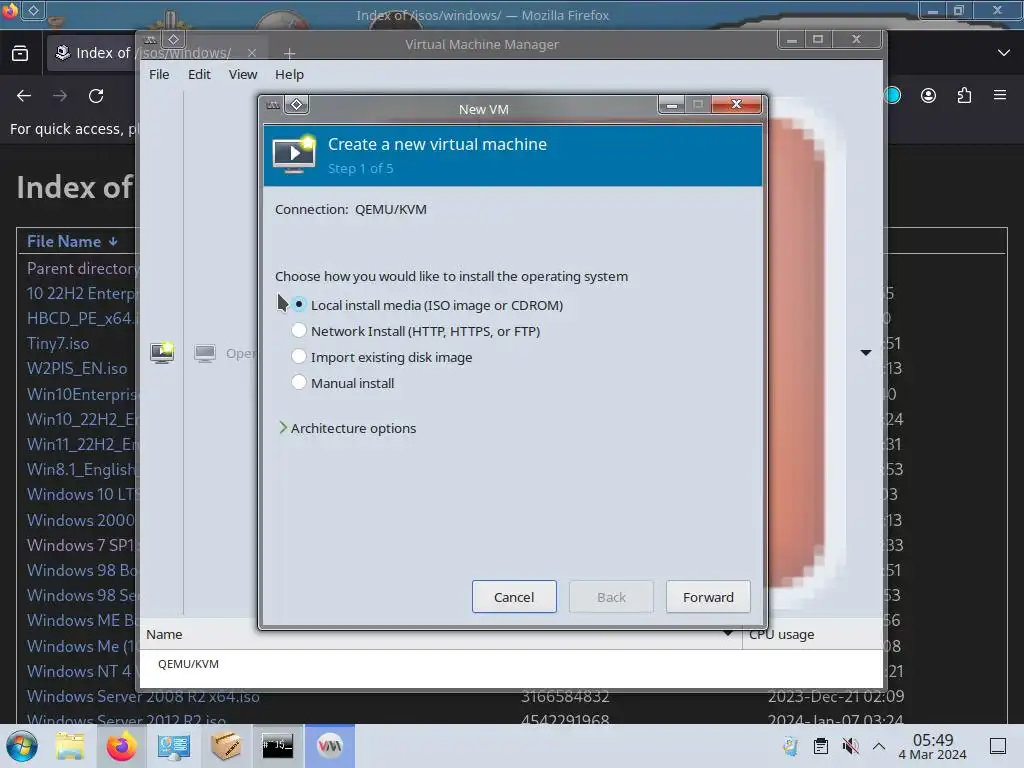The height and width of the screenshot is (768, 1024).
Task: Click New VM keep-on-top diamond icon
Action: [296, 104]
